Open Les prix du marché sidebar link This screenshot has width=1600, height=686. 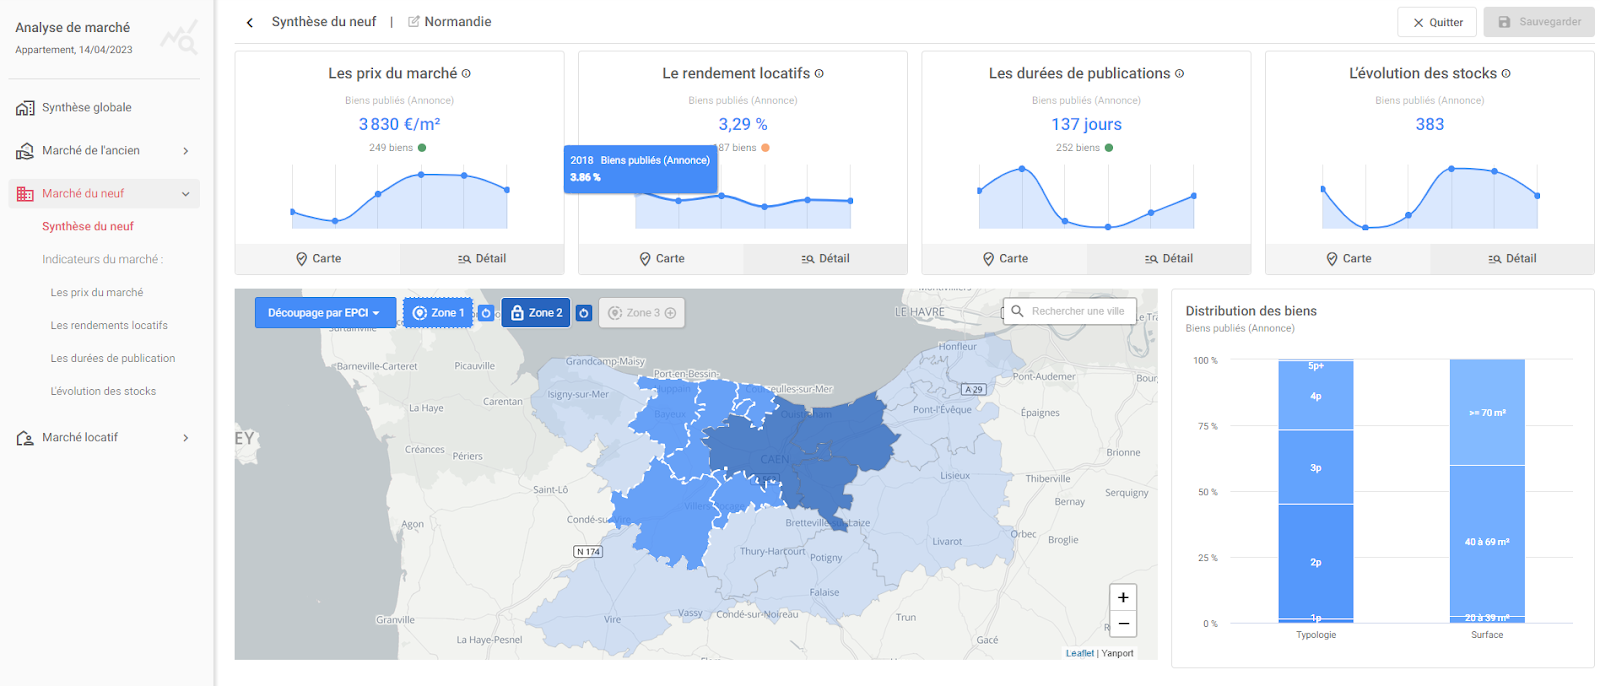coord(97,293)
